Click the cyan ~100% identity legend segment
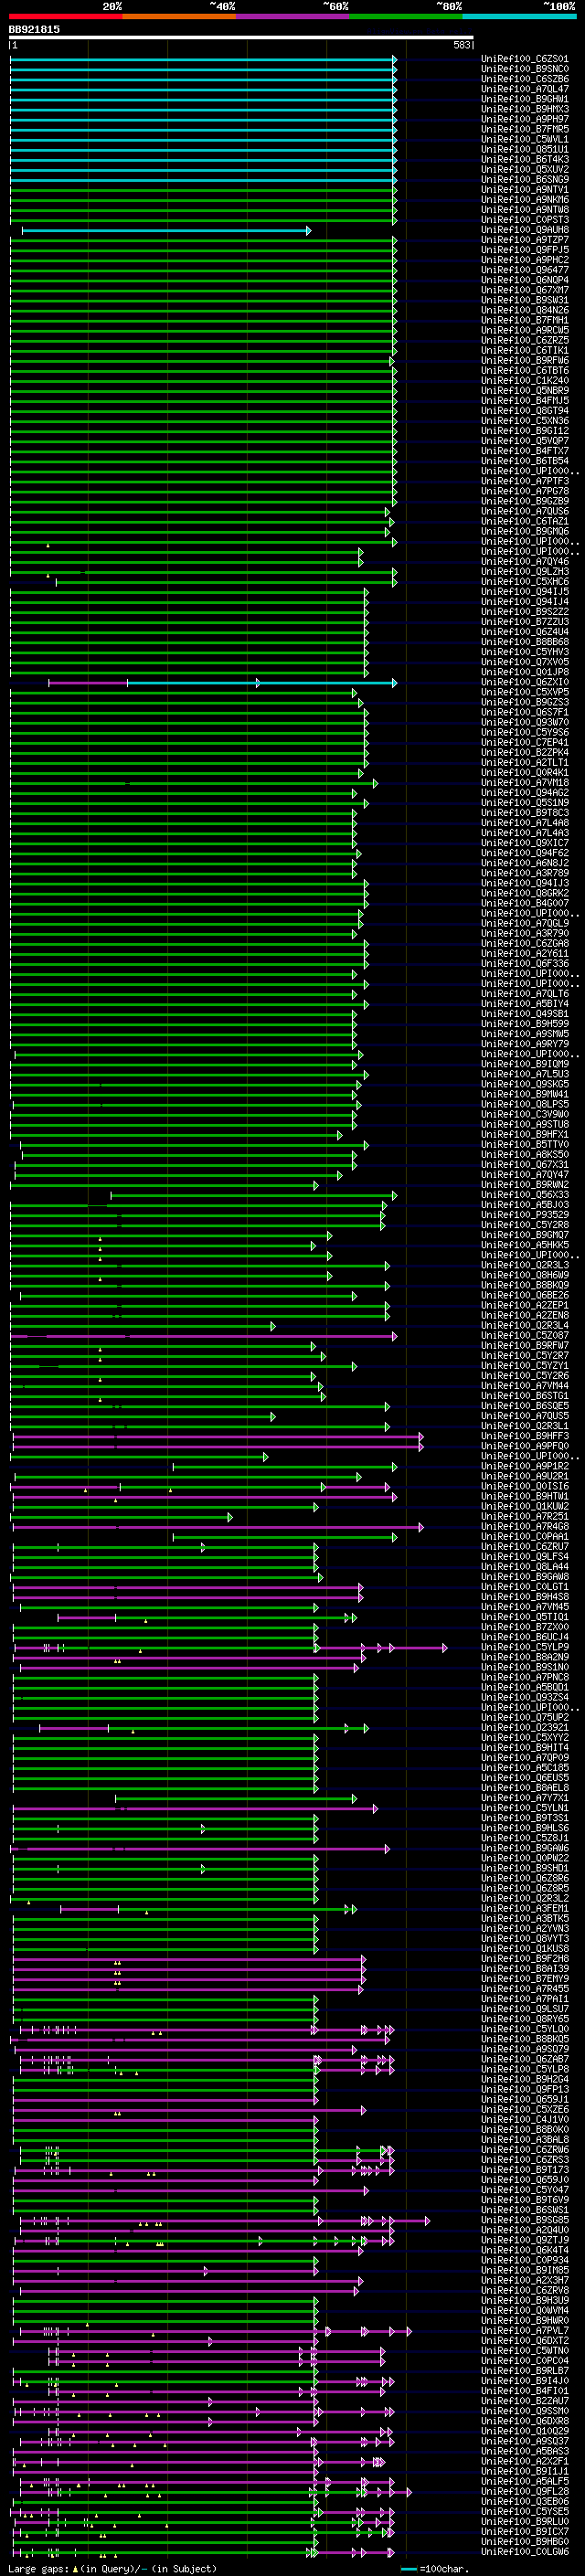Image resolution: width=585 pixels, height=2576 pixels. point(520,17)
